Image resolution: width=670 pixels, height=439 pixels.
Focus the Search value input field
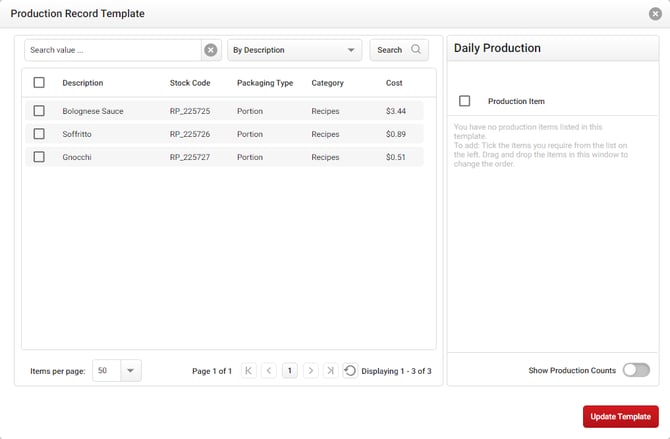(x=113, y=50)
